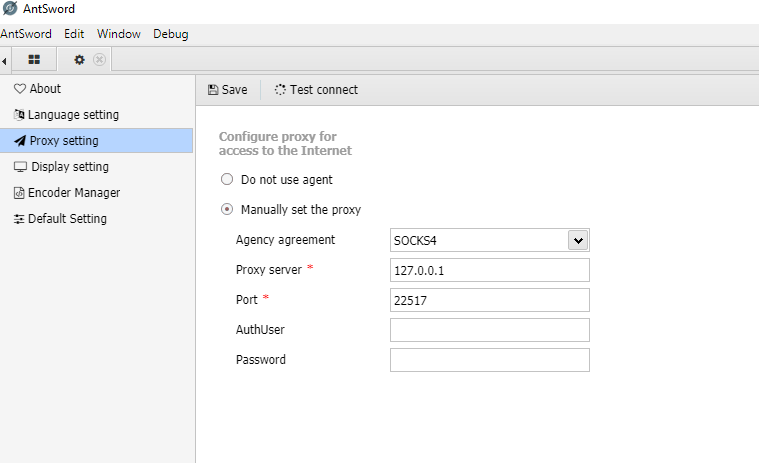
Task: Expand the Agency agreement SOCKS4 dropdown
Action: pos(577,240)
